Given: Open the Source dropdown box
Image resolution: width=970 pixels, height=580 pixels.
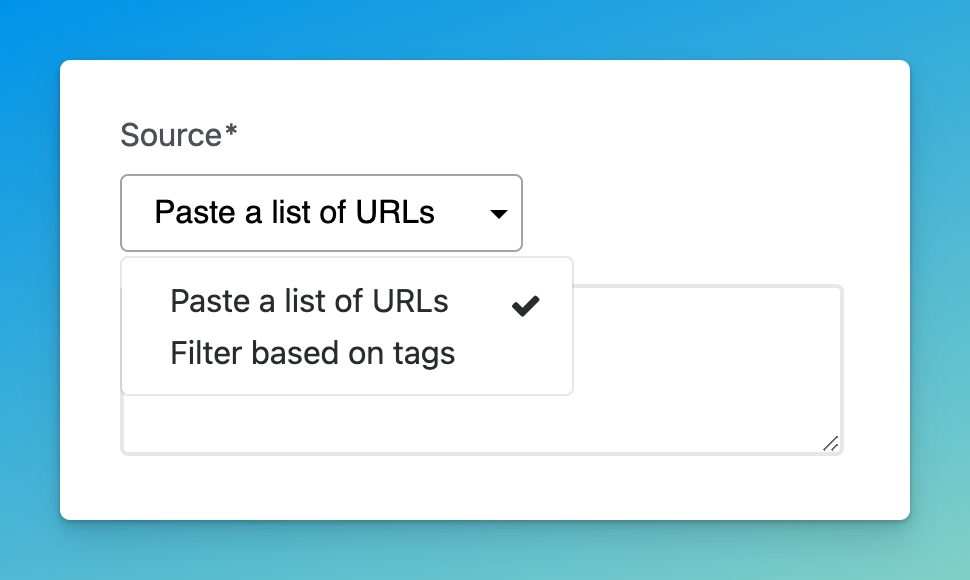Looking at the screenshot, I should point(320,213).
